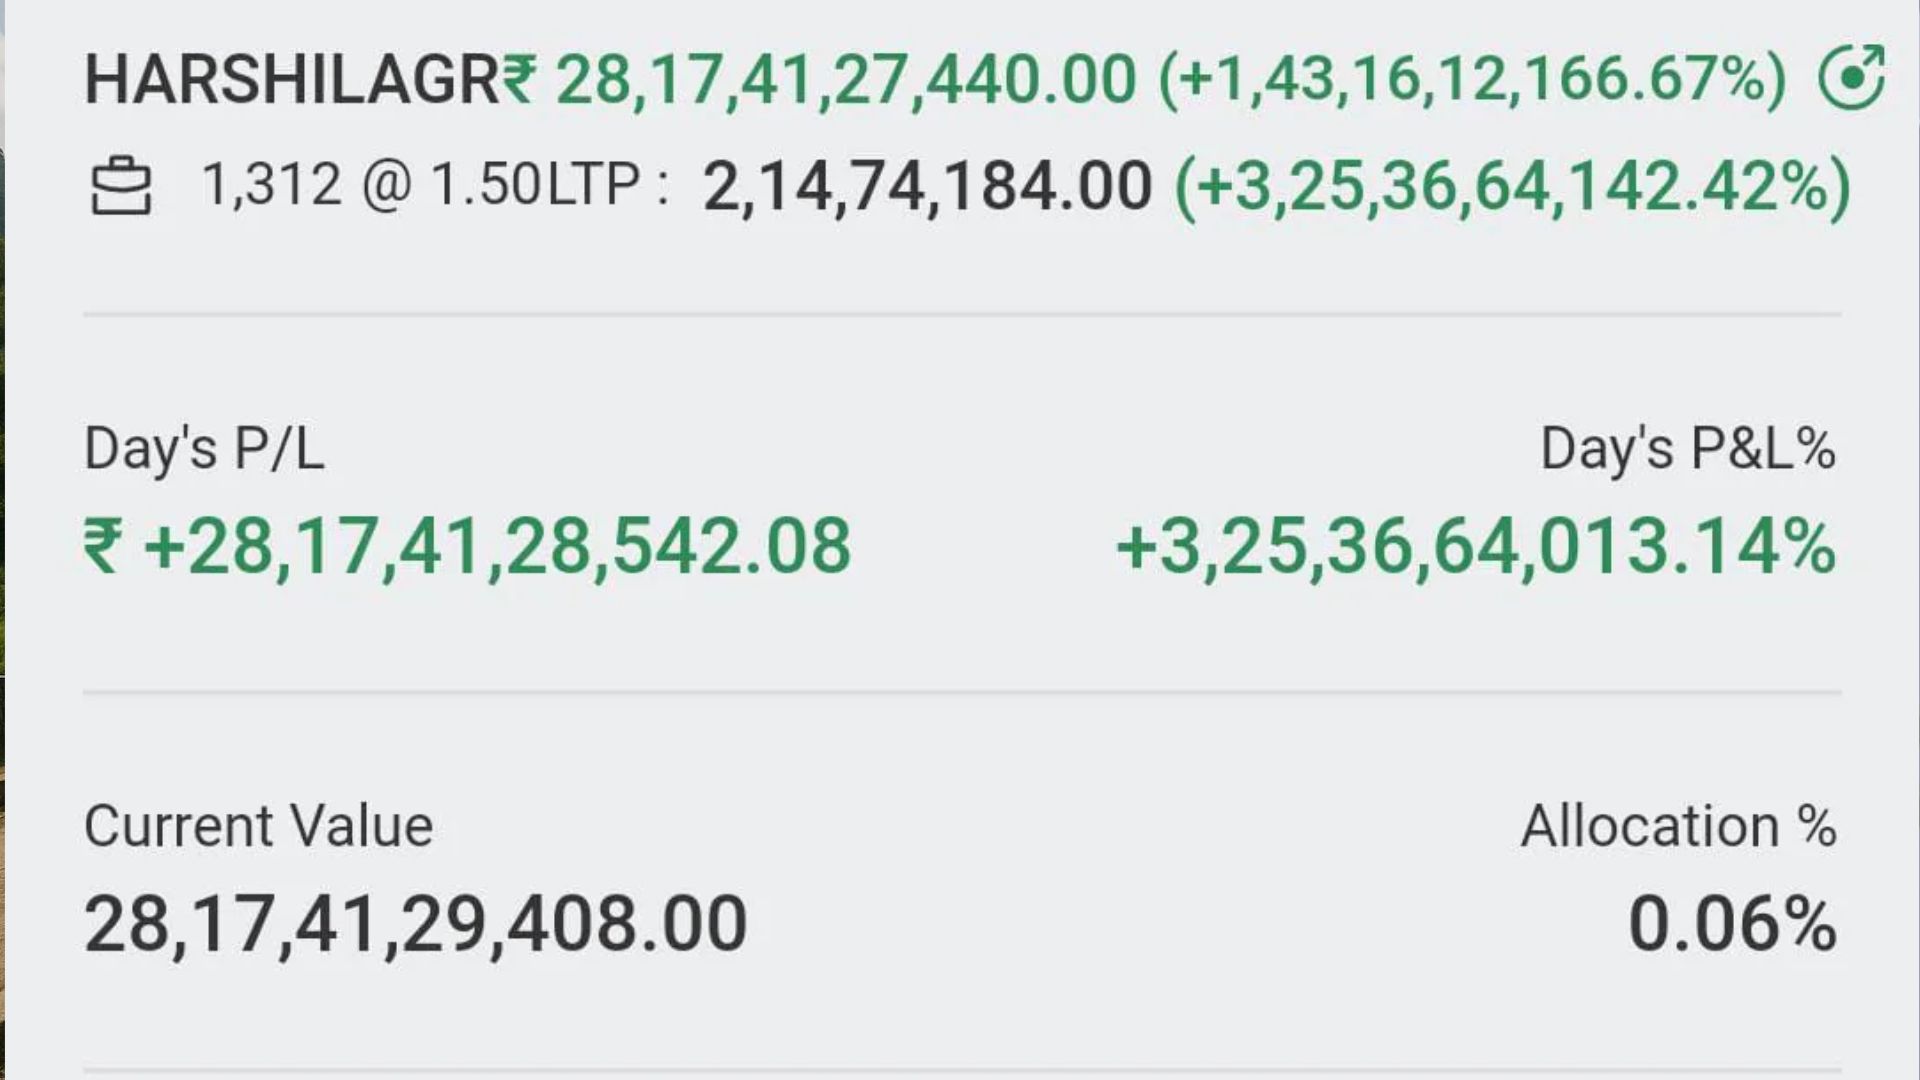Image resolution: width=1920 pixels, height=1080 pixels.
Task: Click the Current Value label
Action: coord(258,827)
